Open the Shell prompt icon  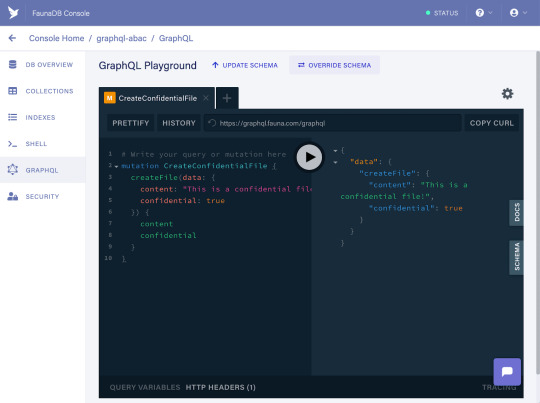tap(12, 144)
